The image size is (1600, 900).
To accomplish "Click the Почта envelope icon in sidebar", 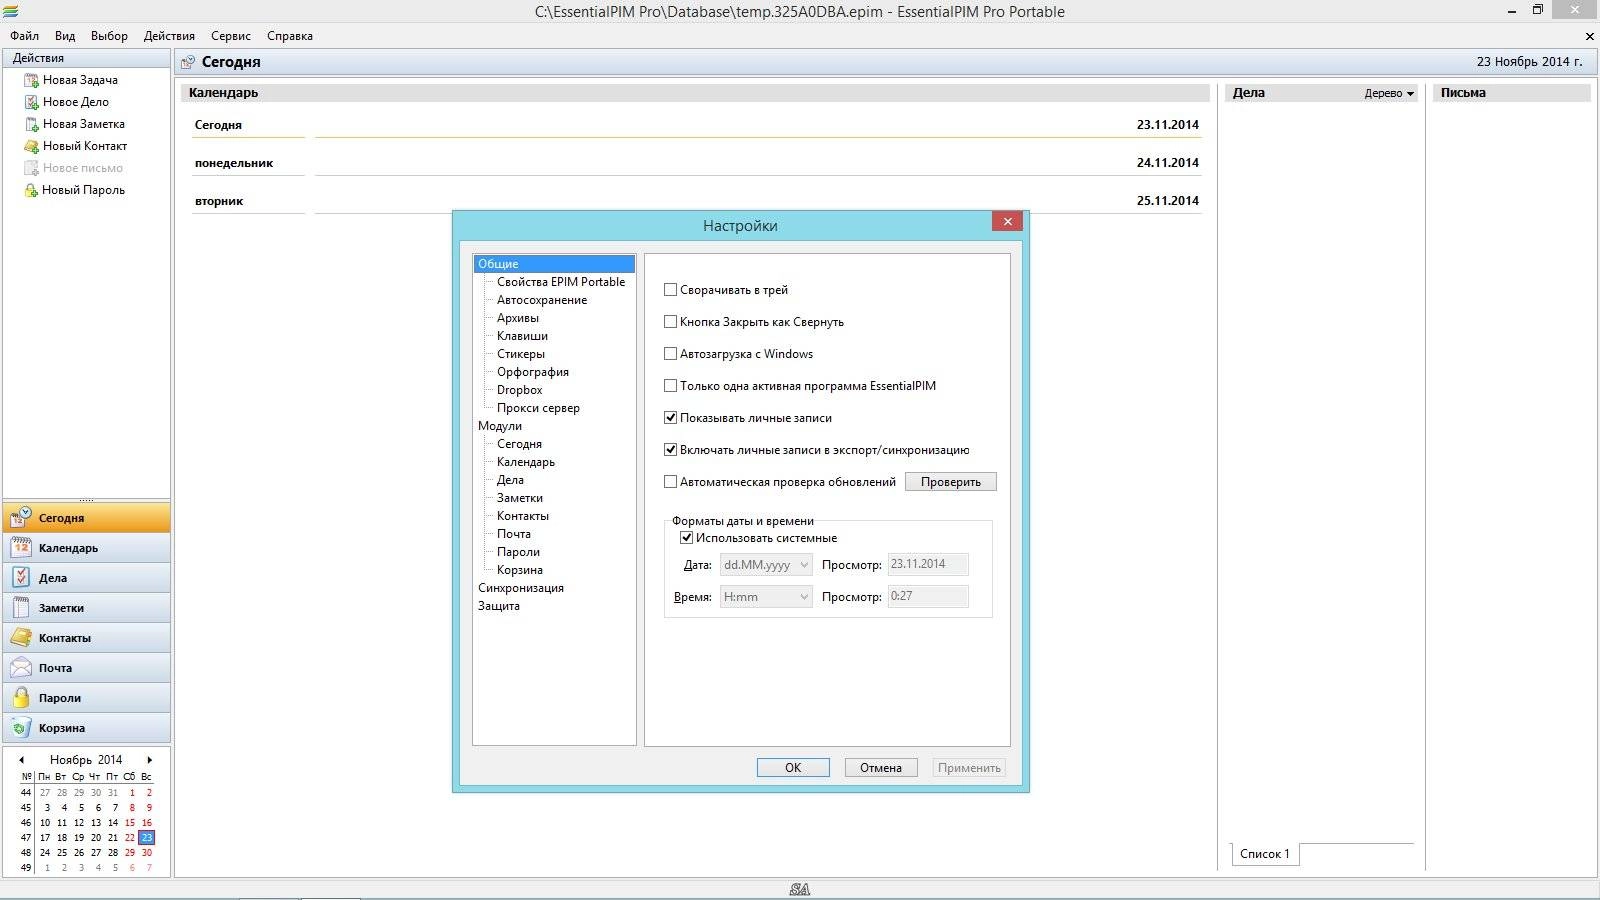I will pyautogui.click(x=21, y=667).
